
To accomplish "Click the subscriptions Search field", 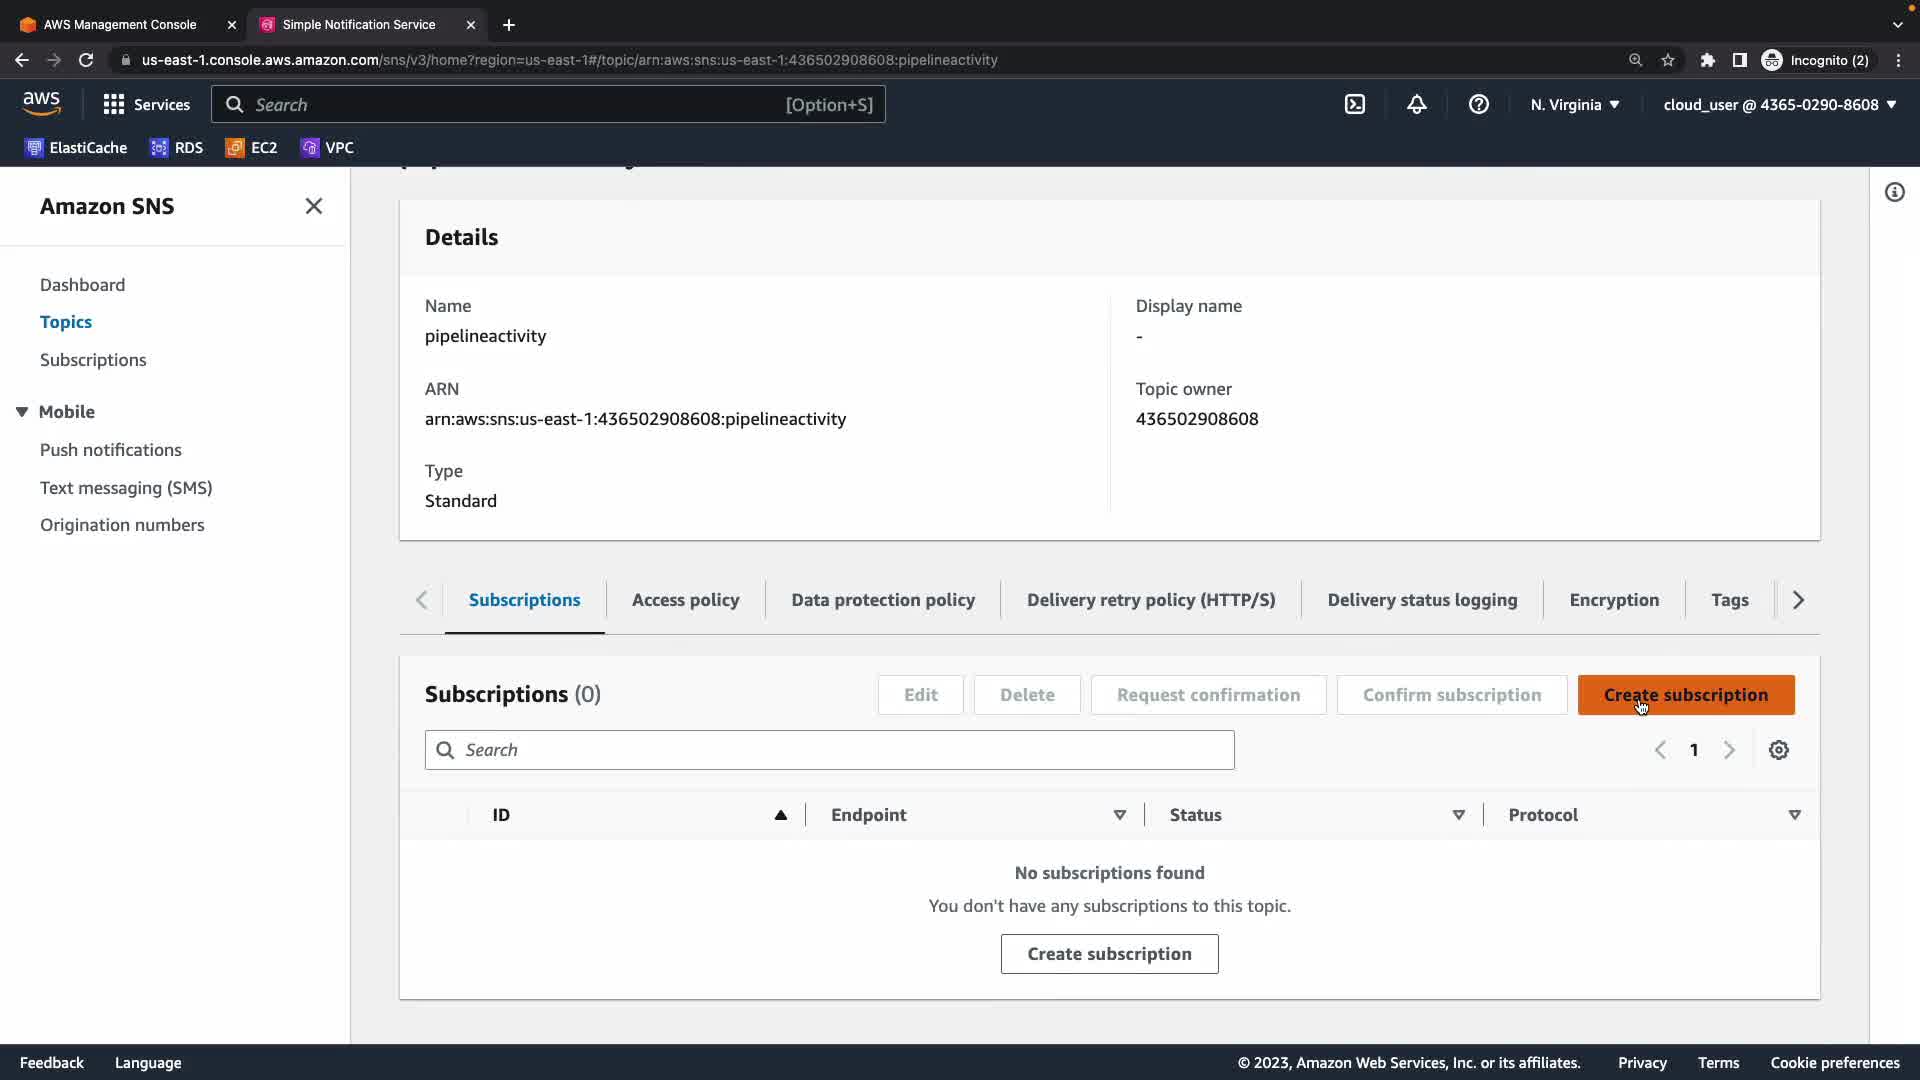I will [x=830, y=750].
